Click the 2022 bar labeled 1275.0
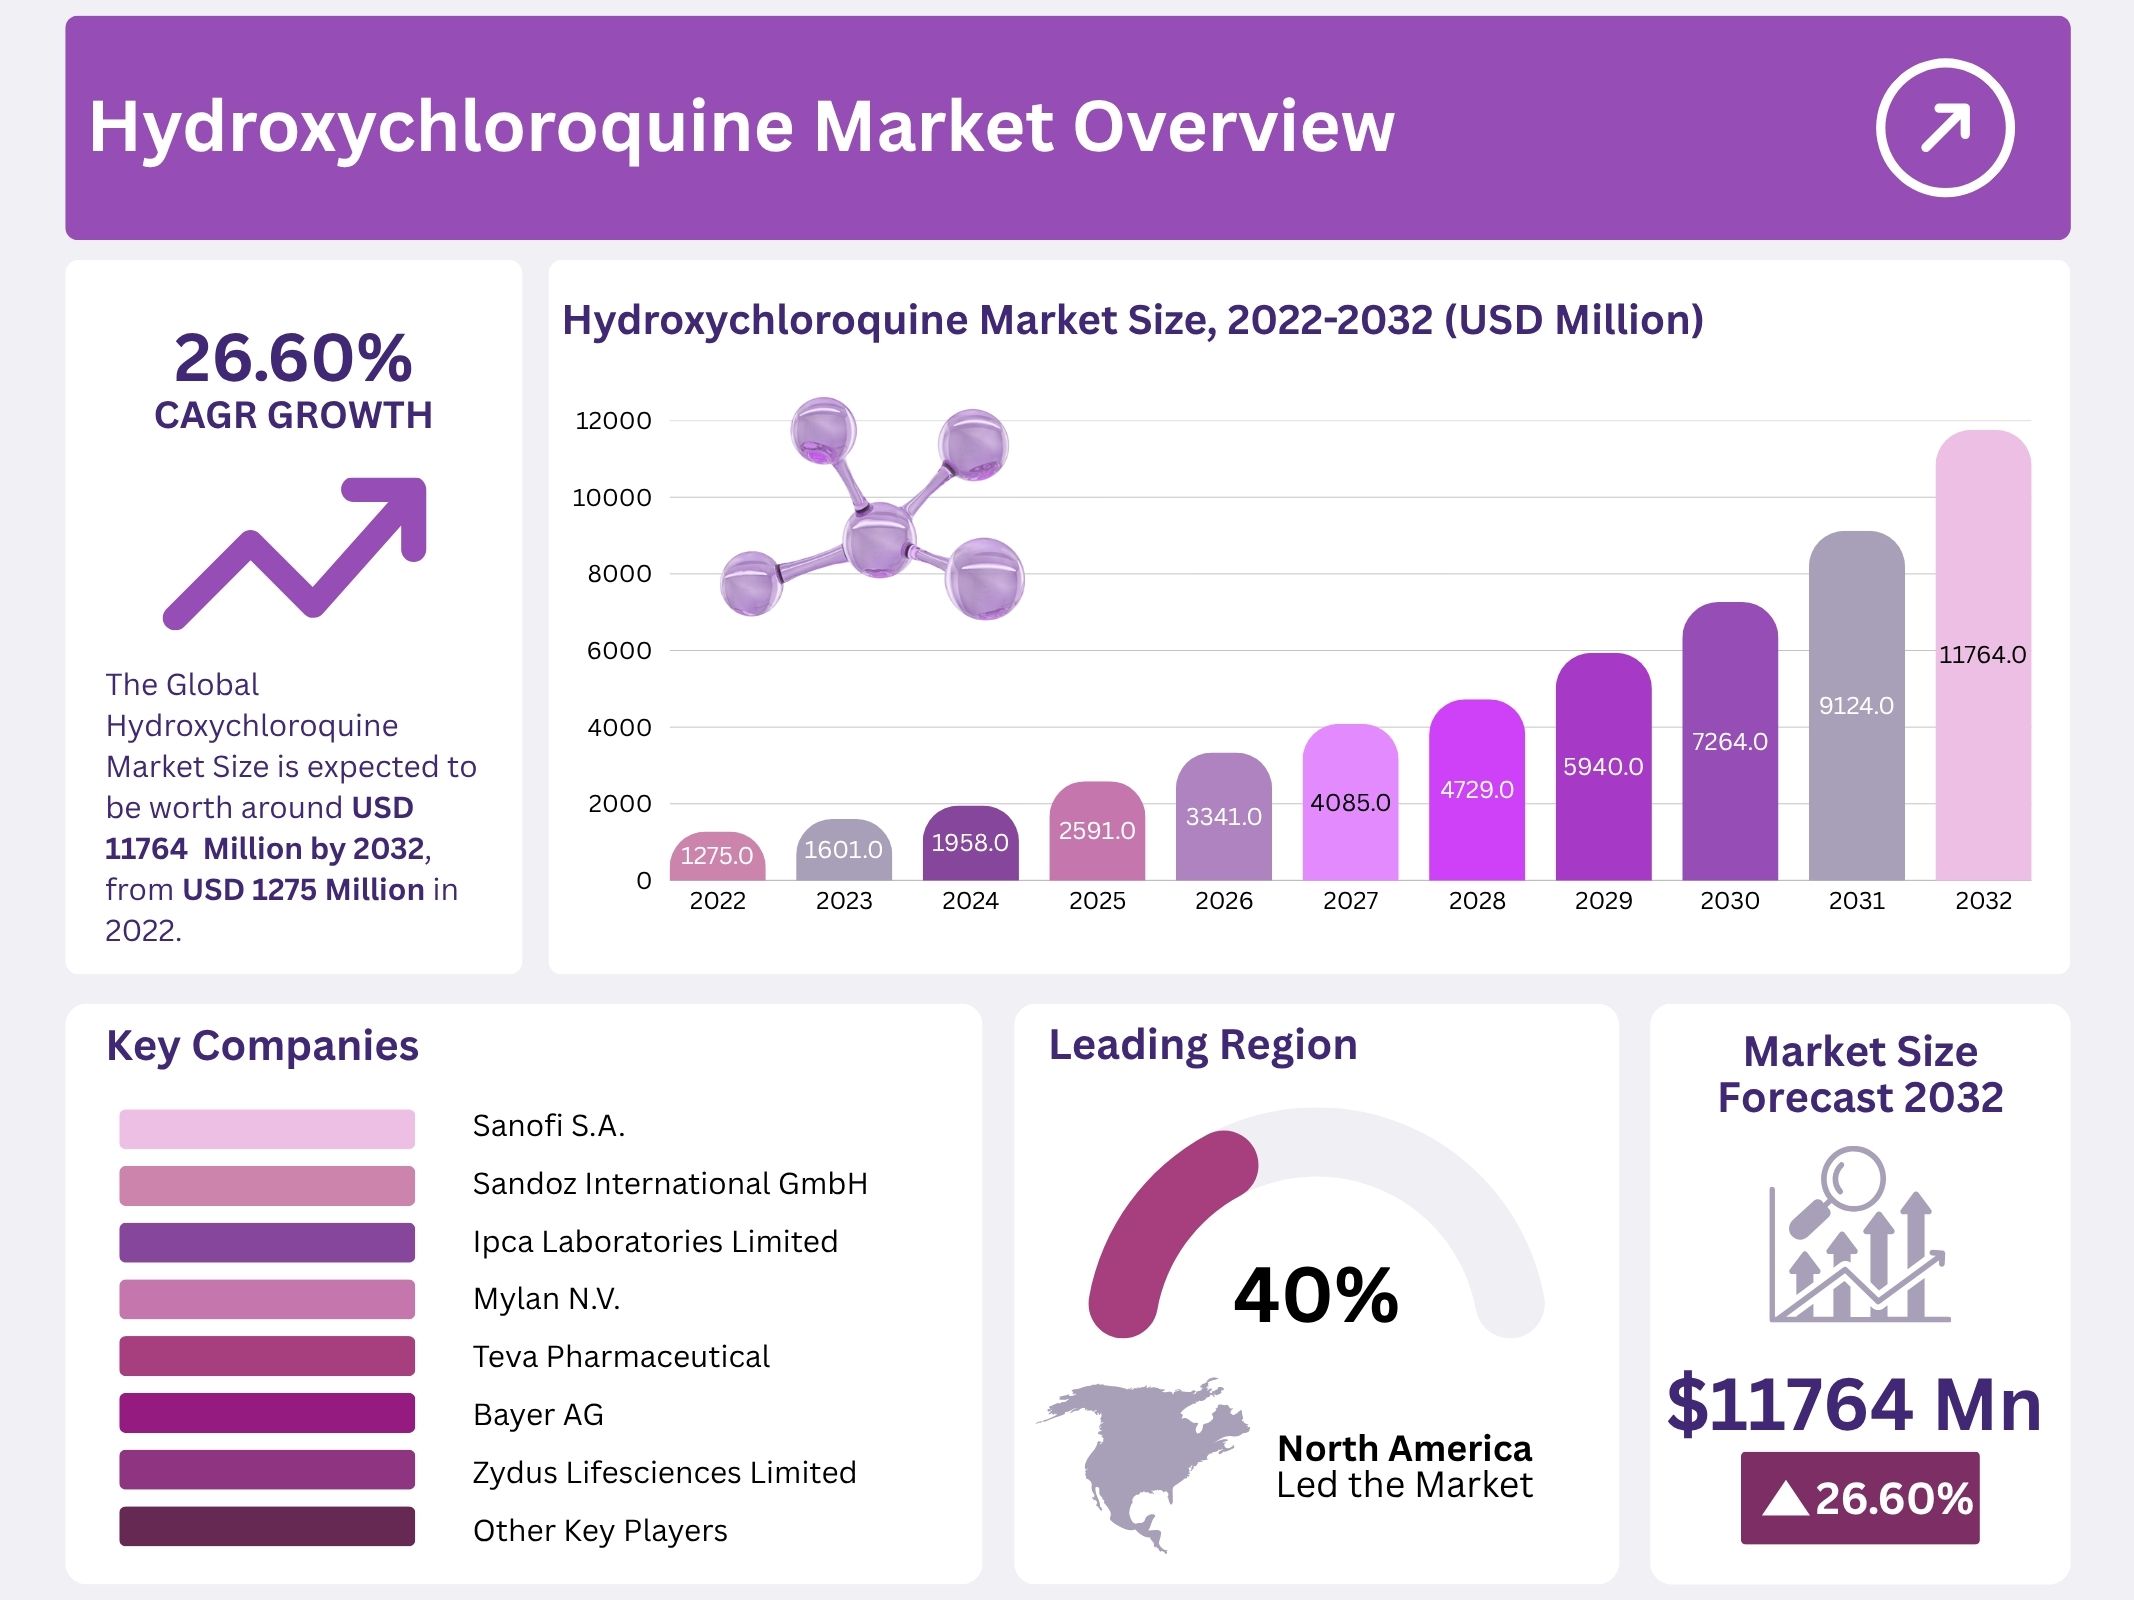 pos(717,857)
